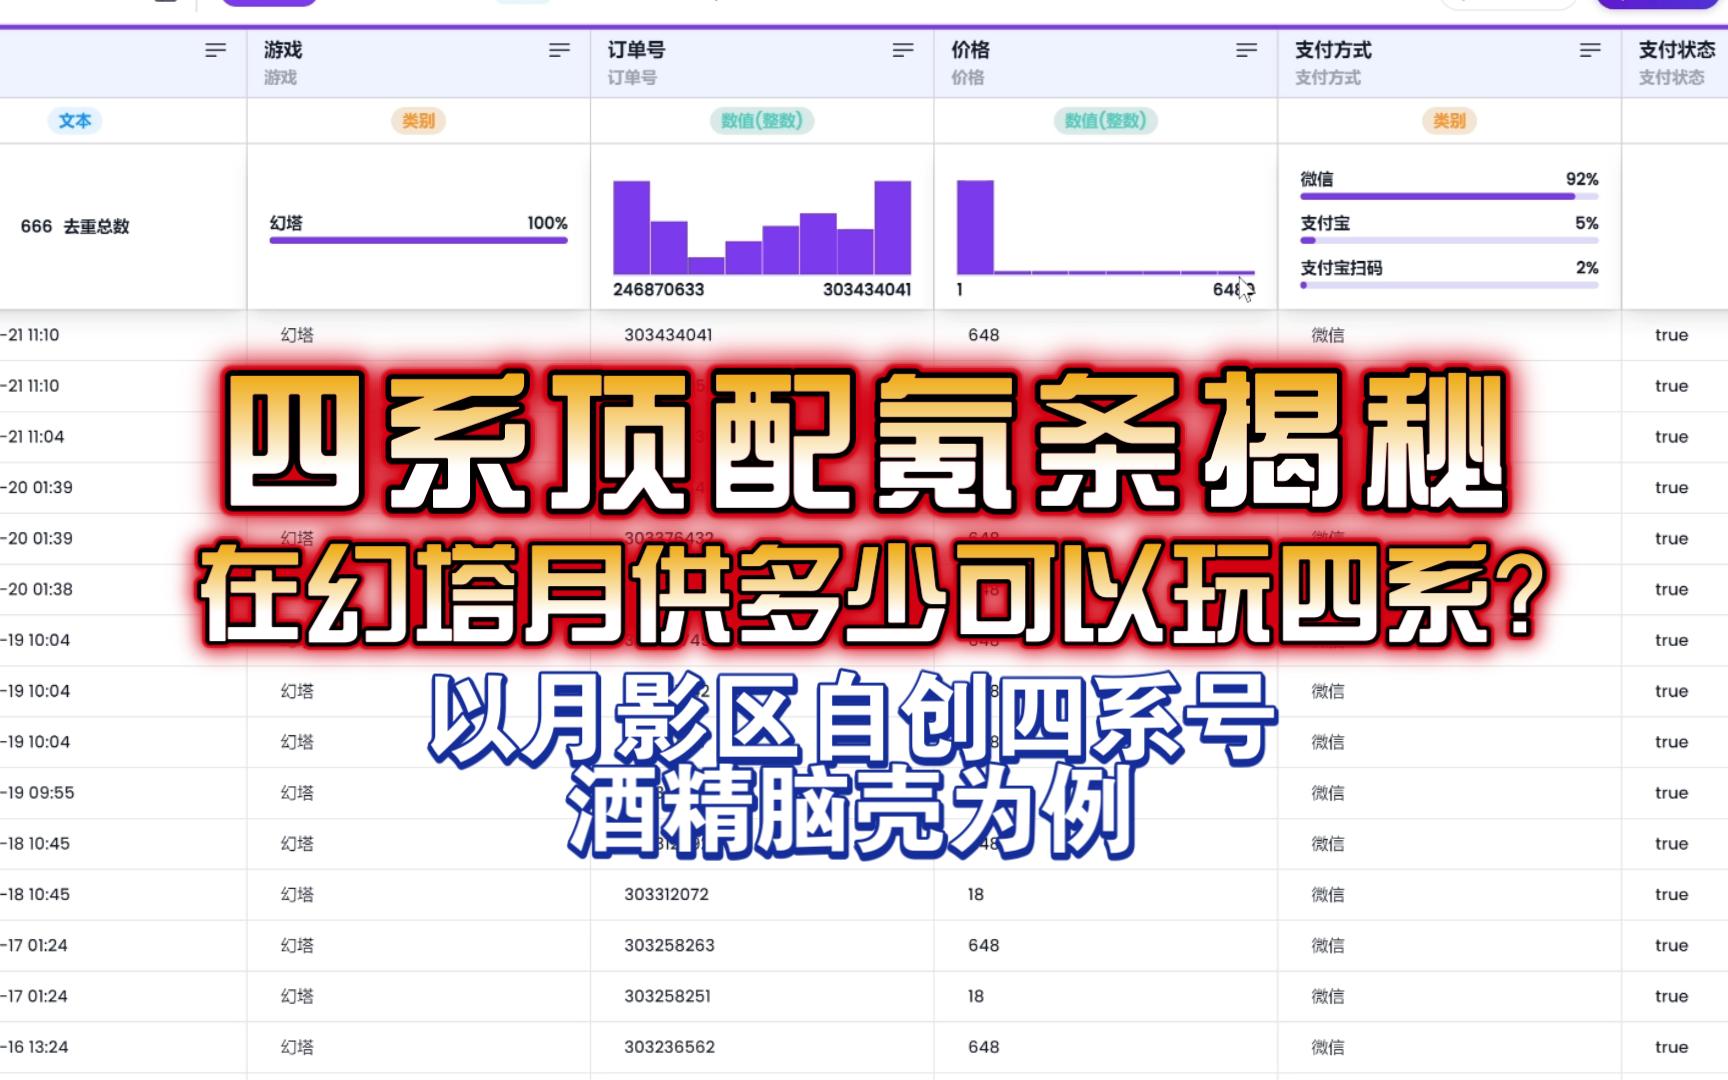Click the tall bar in the 价格 histogram

click(x=975, y=227)
